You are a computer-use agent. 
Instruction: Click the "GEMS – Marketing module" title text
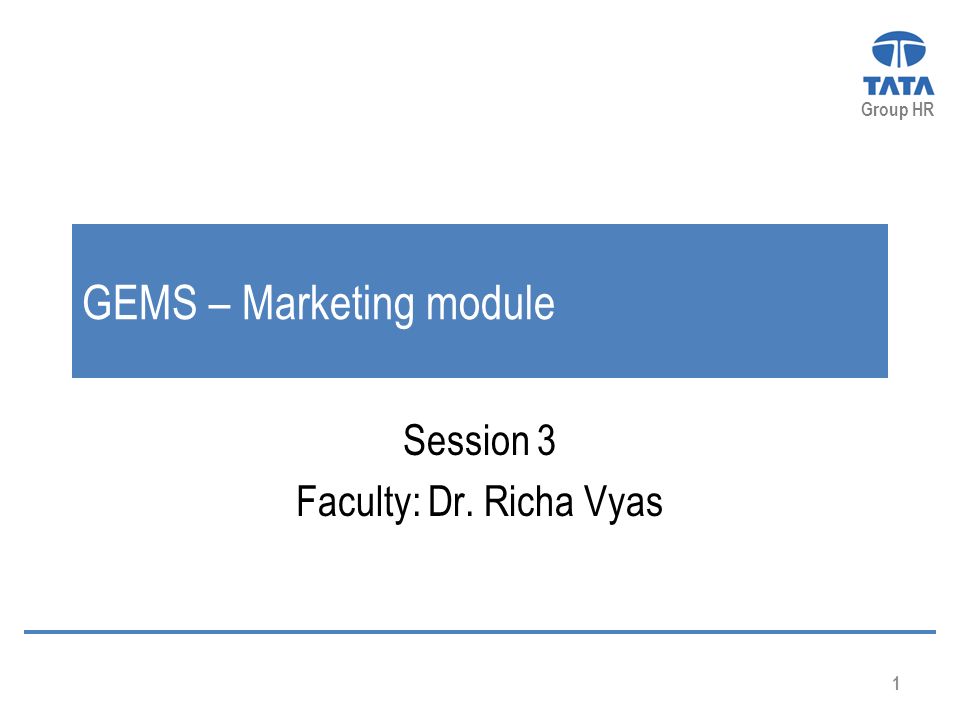tap(318, 303)
